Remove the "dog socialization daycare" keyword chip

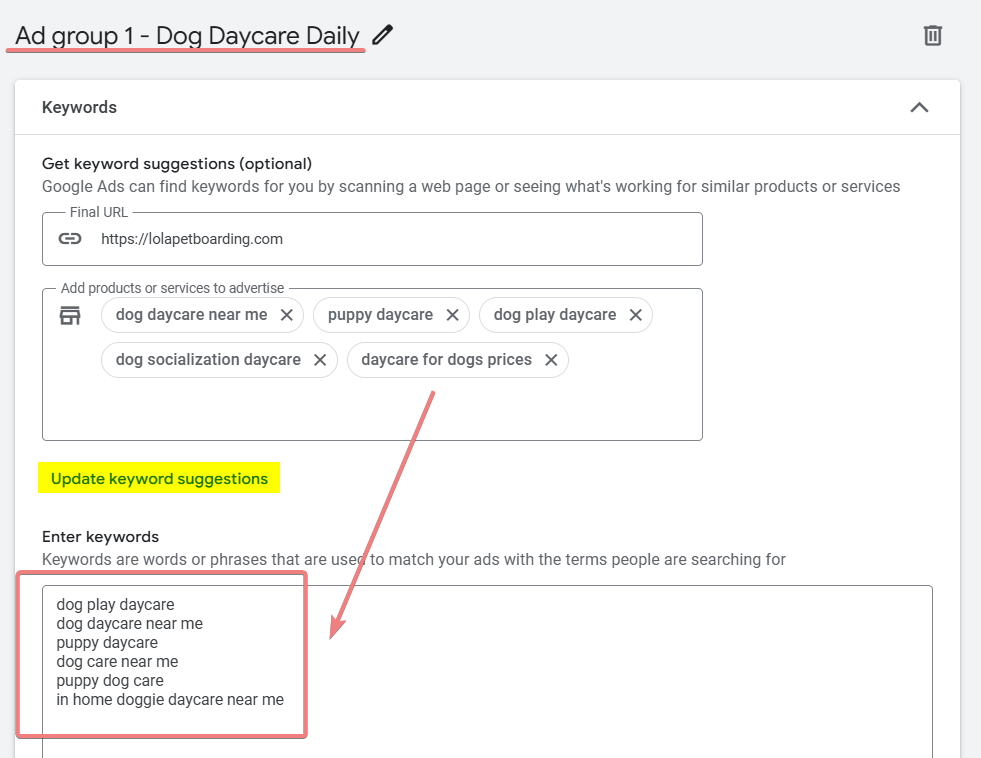pos(319,359)
